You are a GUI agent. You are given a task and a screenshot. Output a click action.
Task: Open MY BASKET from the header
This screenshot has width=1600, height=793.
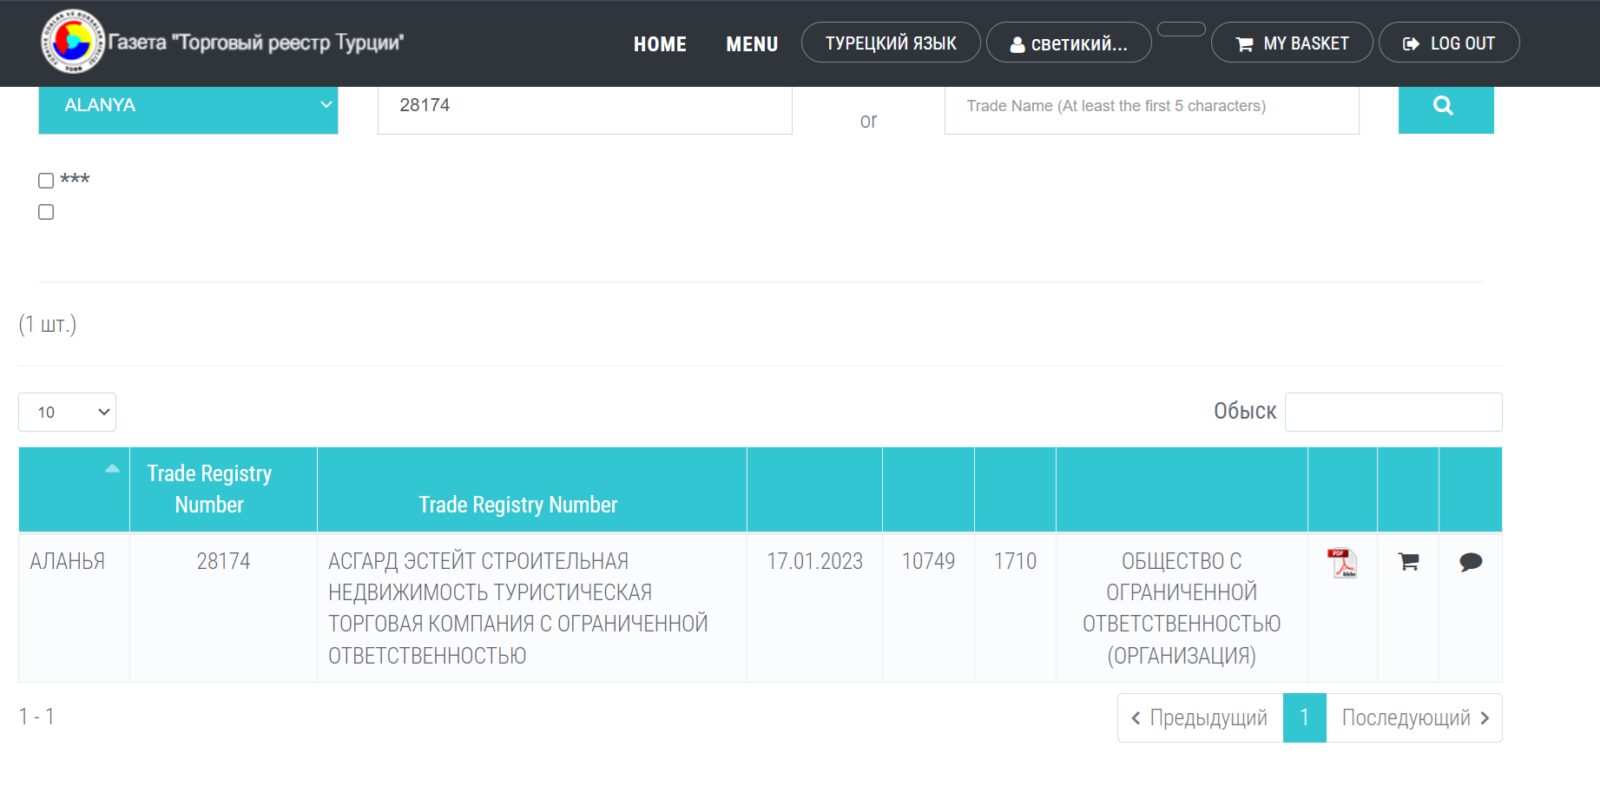pos(1292,43)
